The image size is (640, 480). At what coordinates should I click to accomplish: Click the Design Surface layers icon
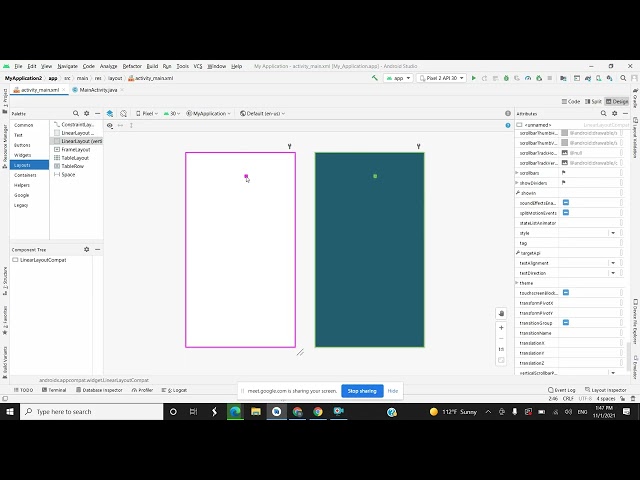(110, 113)
